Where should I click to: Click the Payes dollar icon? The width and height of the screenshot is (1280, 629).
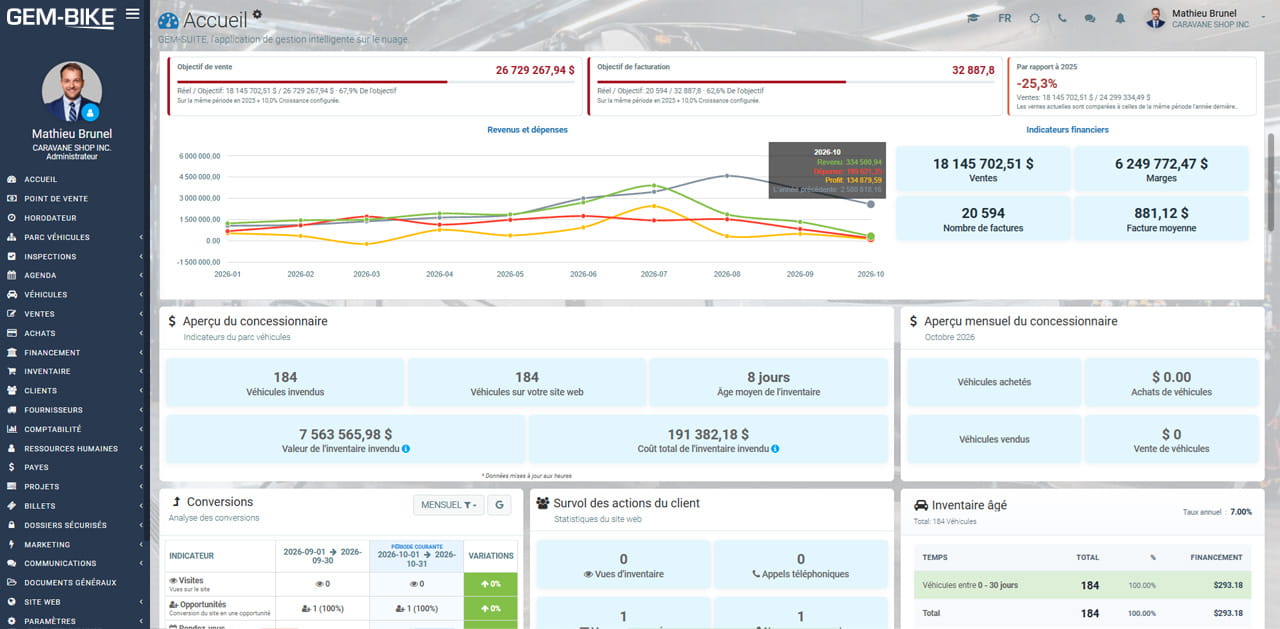coord(11,467)
